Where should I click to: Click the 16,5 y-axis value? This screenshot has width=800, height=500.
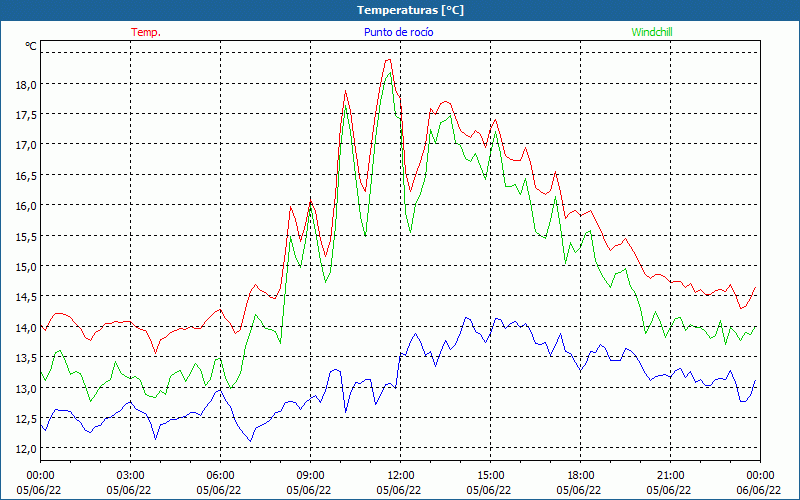tap(26, 176)
